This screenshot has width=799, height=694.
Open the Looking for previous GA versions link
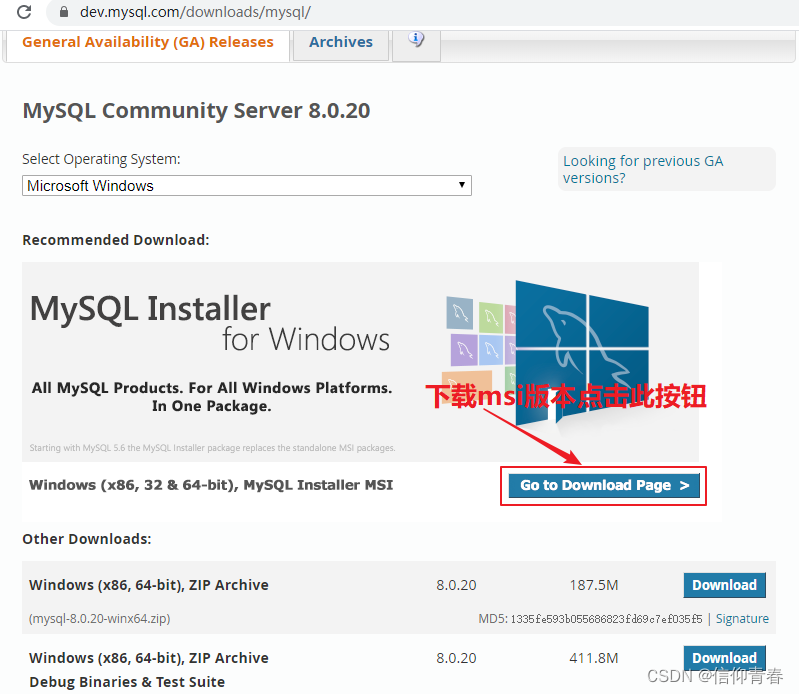(x=643, y=169)
